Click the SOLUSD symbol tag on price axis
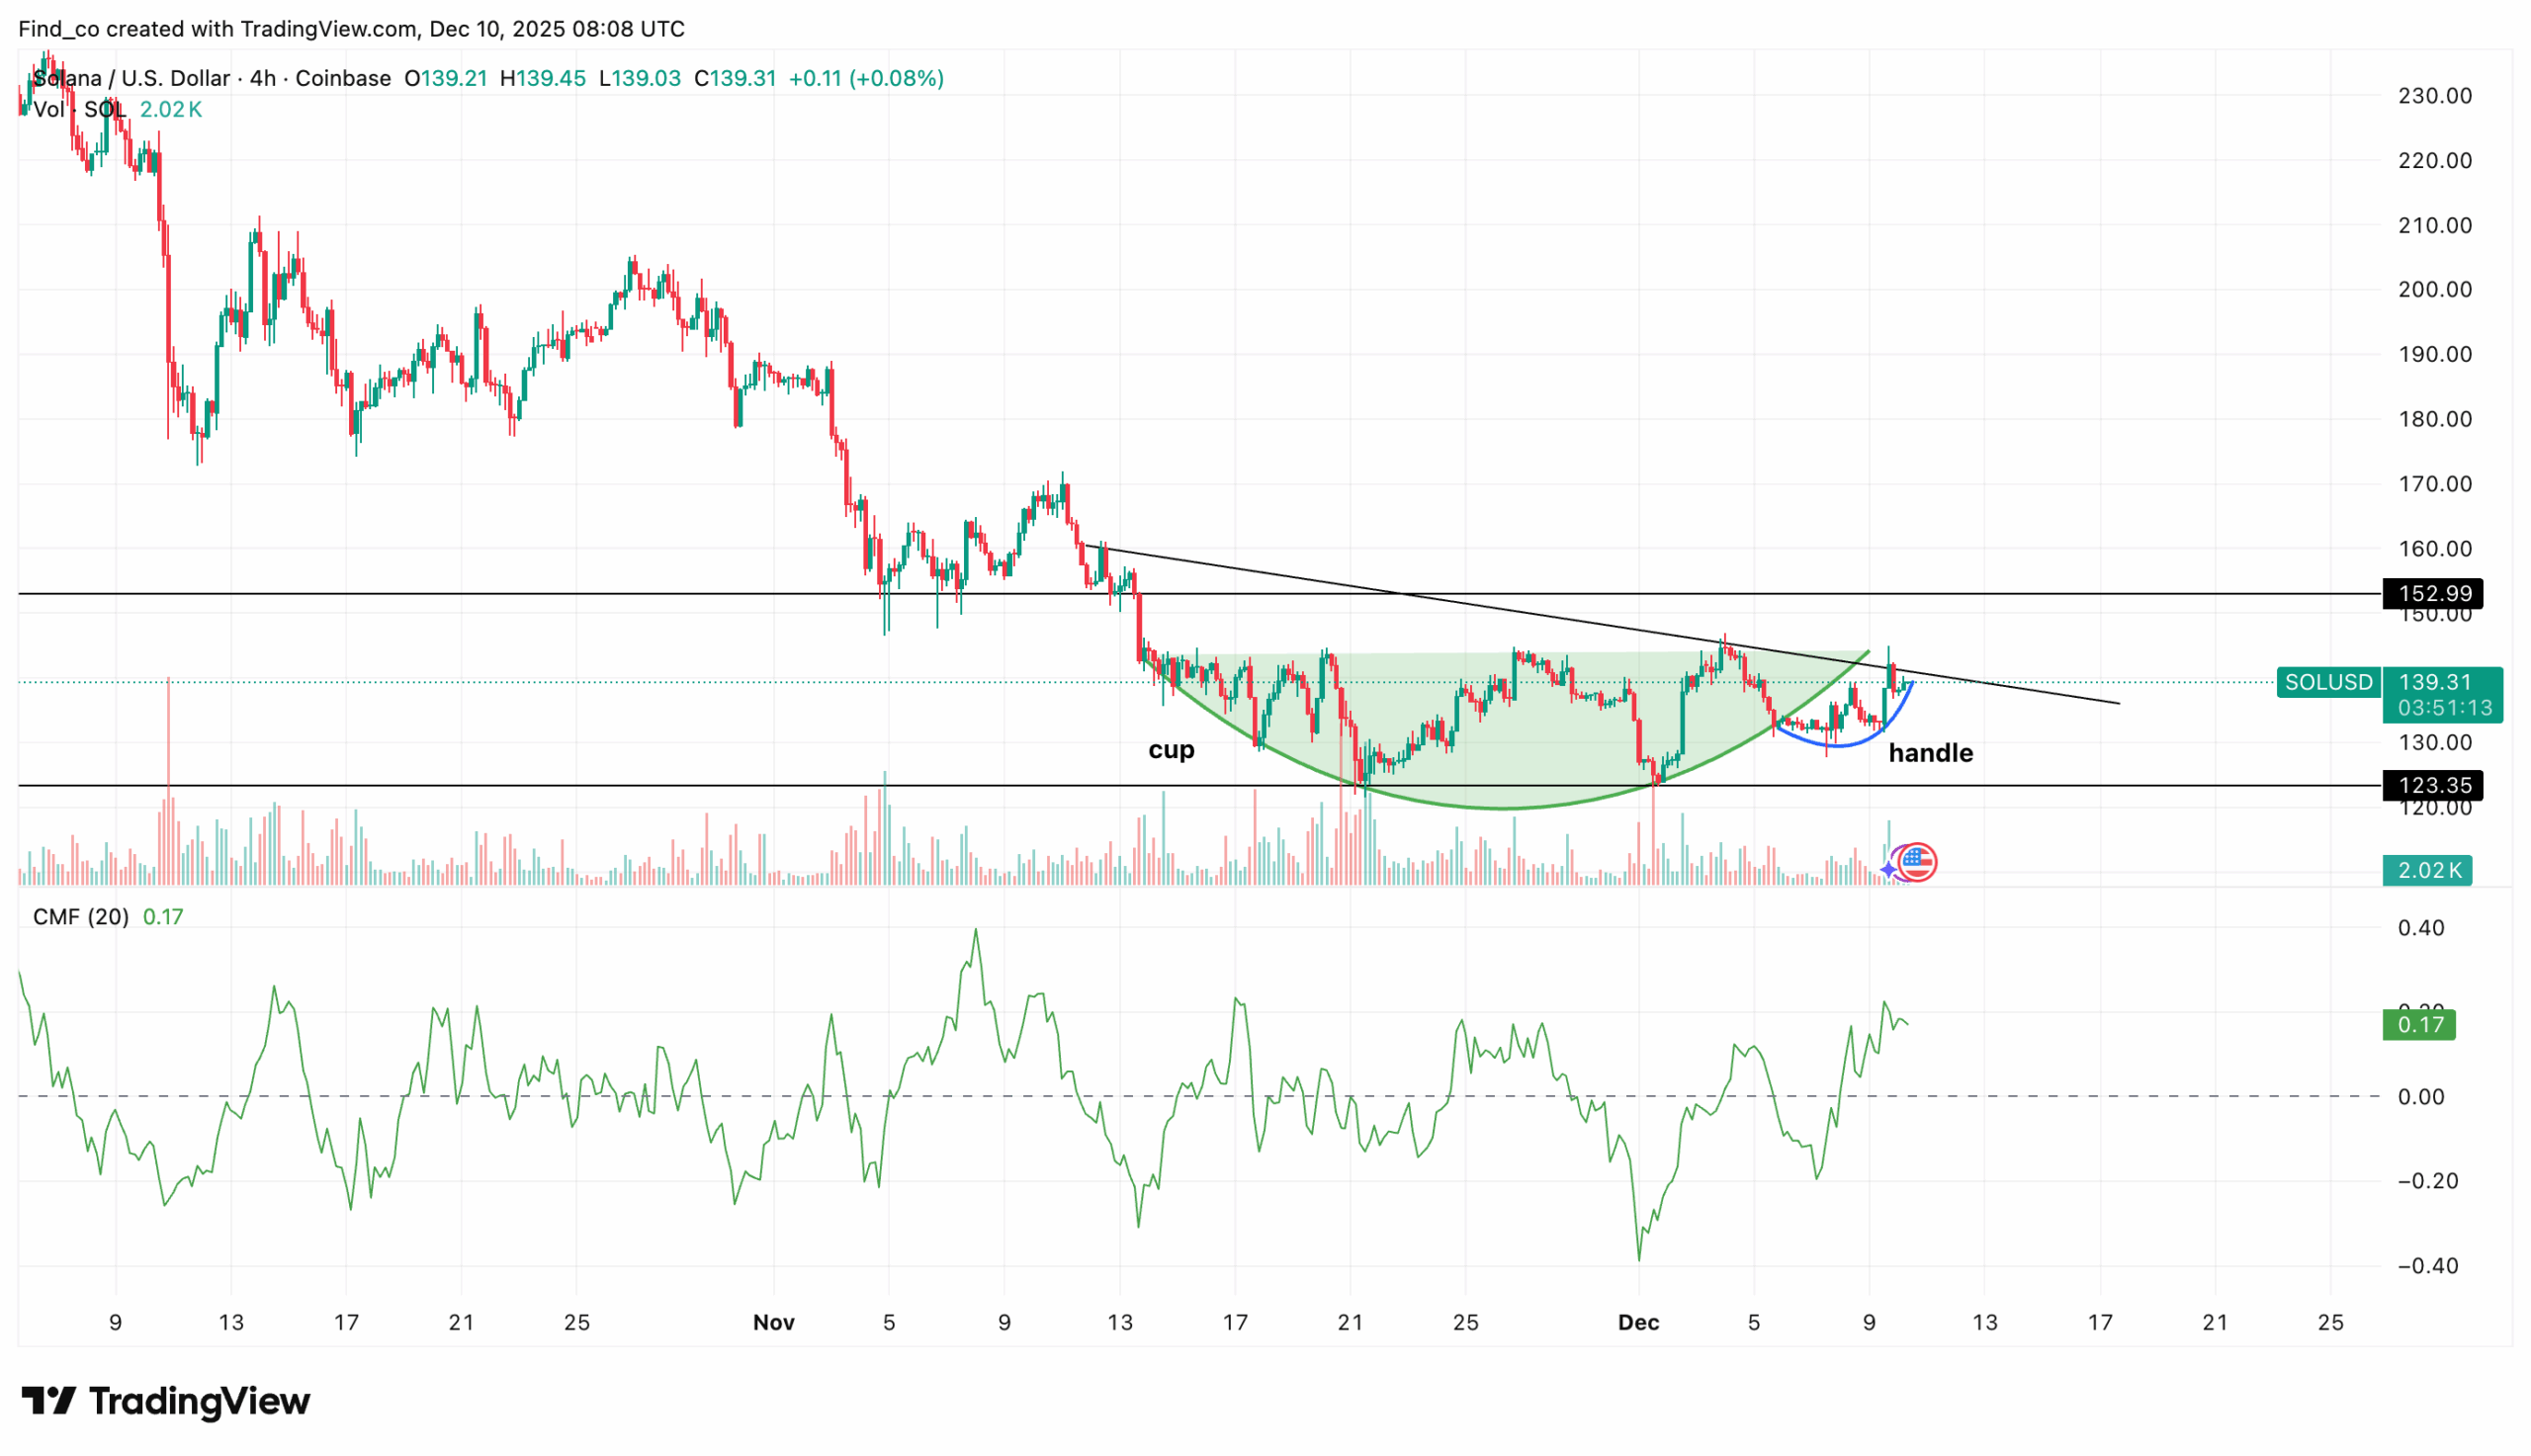 (x=2328, y=682)
